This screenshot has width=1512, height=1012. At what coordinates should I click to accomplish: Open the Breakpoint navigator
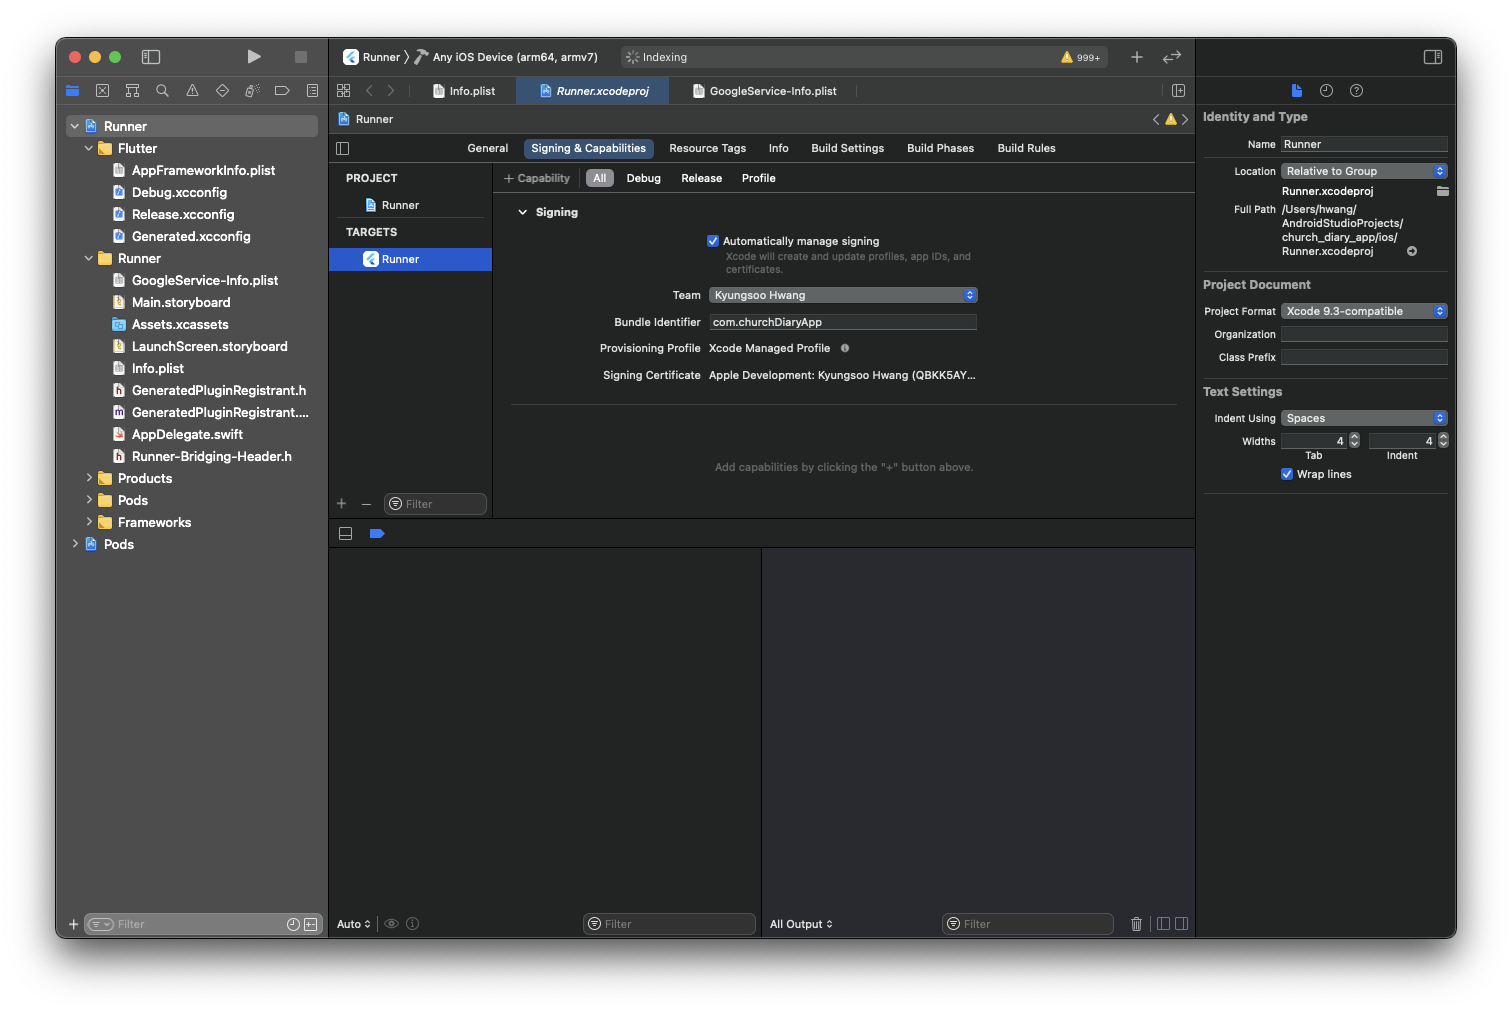[282, 91]
